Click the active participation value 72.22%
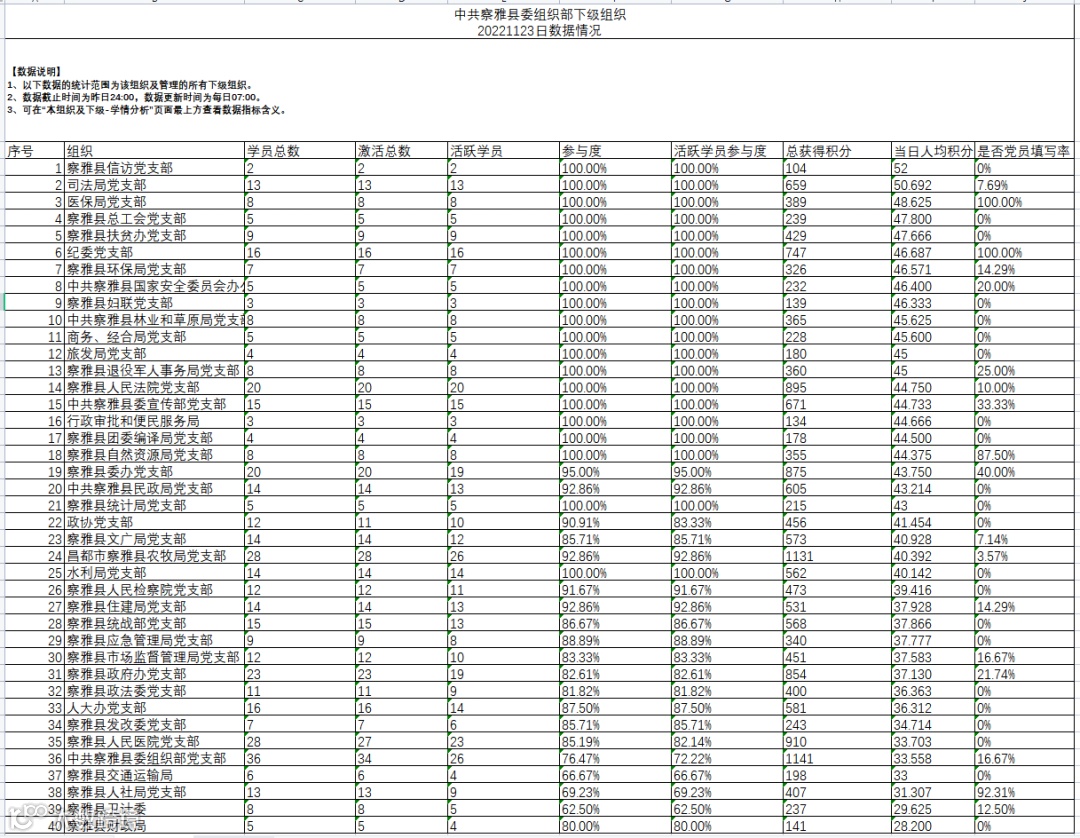 click(x=727, y=759)
